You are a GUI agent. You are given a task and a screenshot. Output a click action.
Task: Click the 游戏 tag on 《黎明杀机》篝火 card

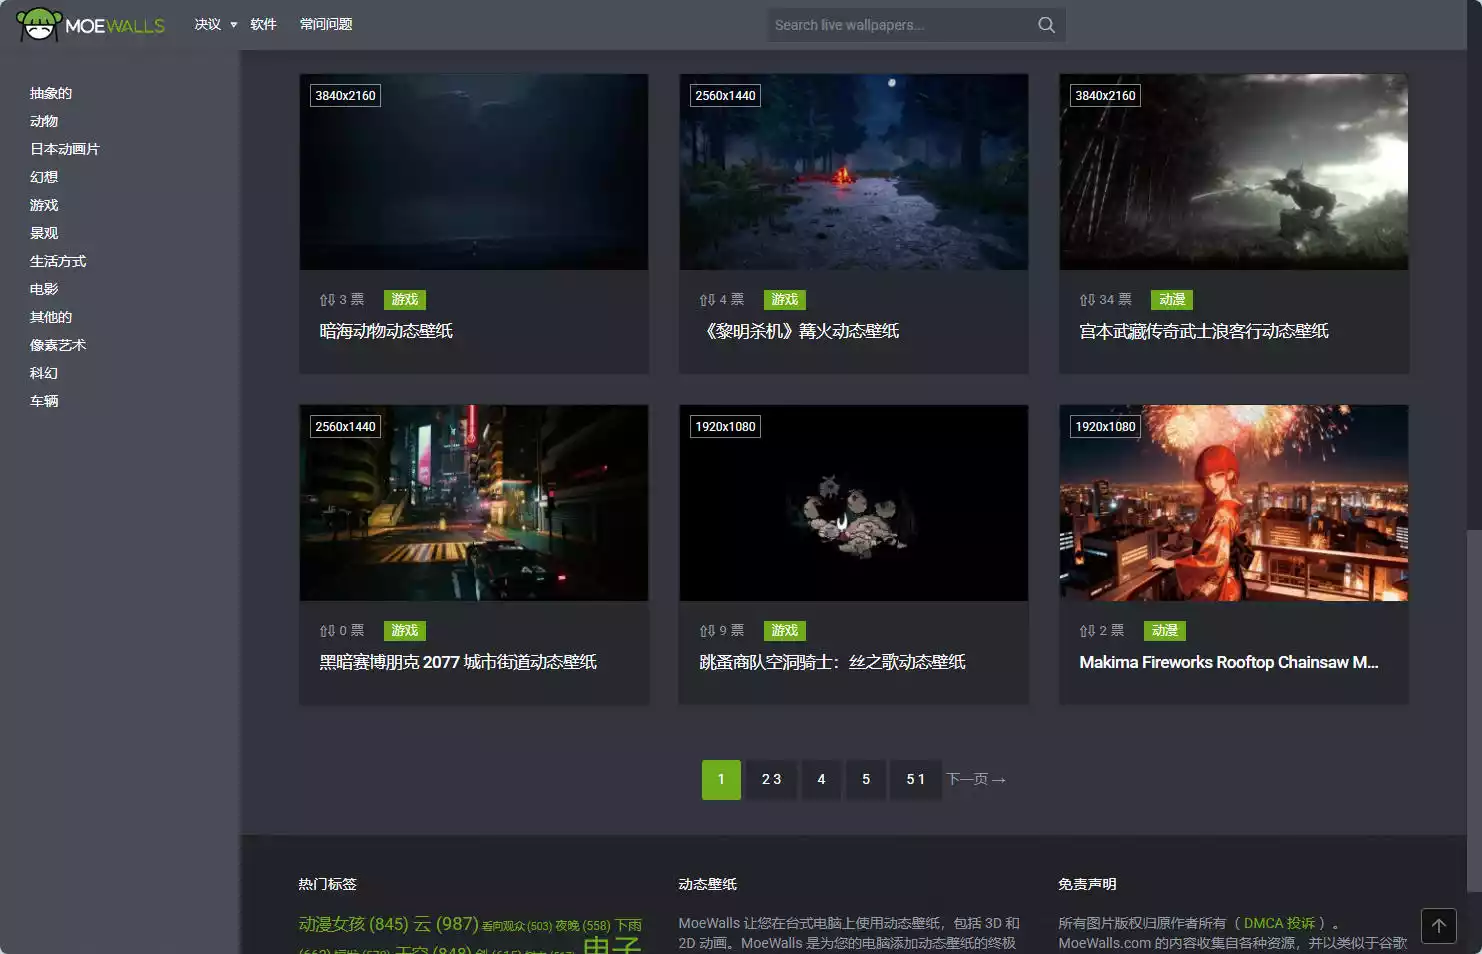[785, 300]
